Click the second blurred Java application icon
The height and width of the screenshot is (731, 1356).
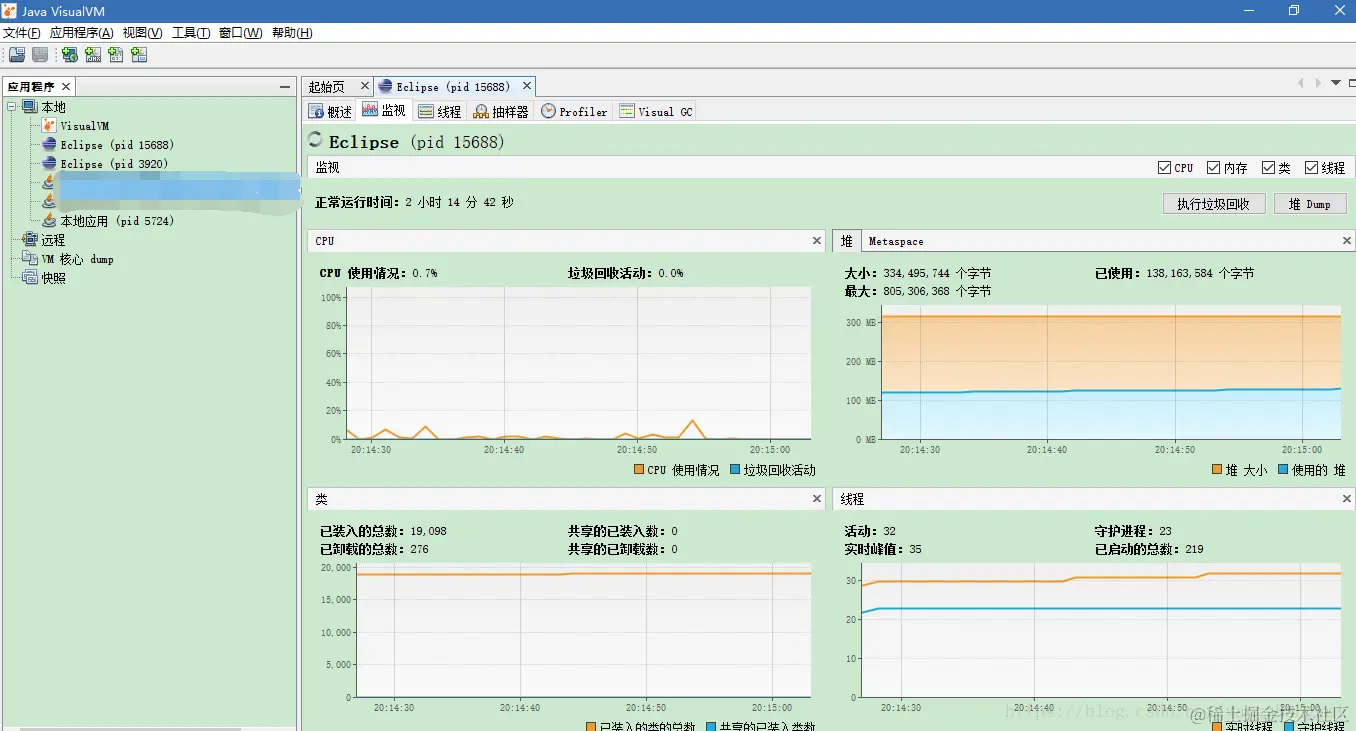[x=49, y=201]
